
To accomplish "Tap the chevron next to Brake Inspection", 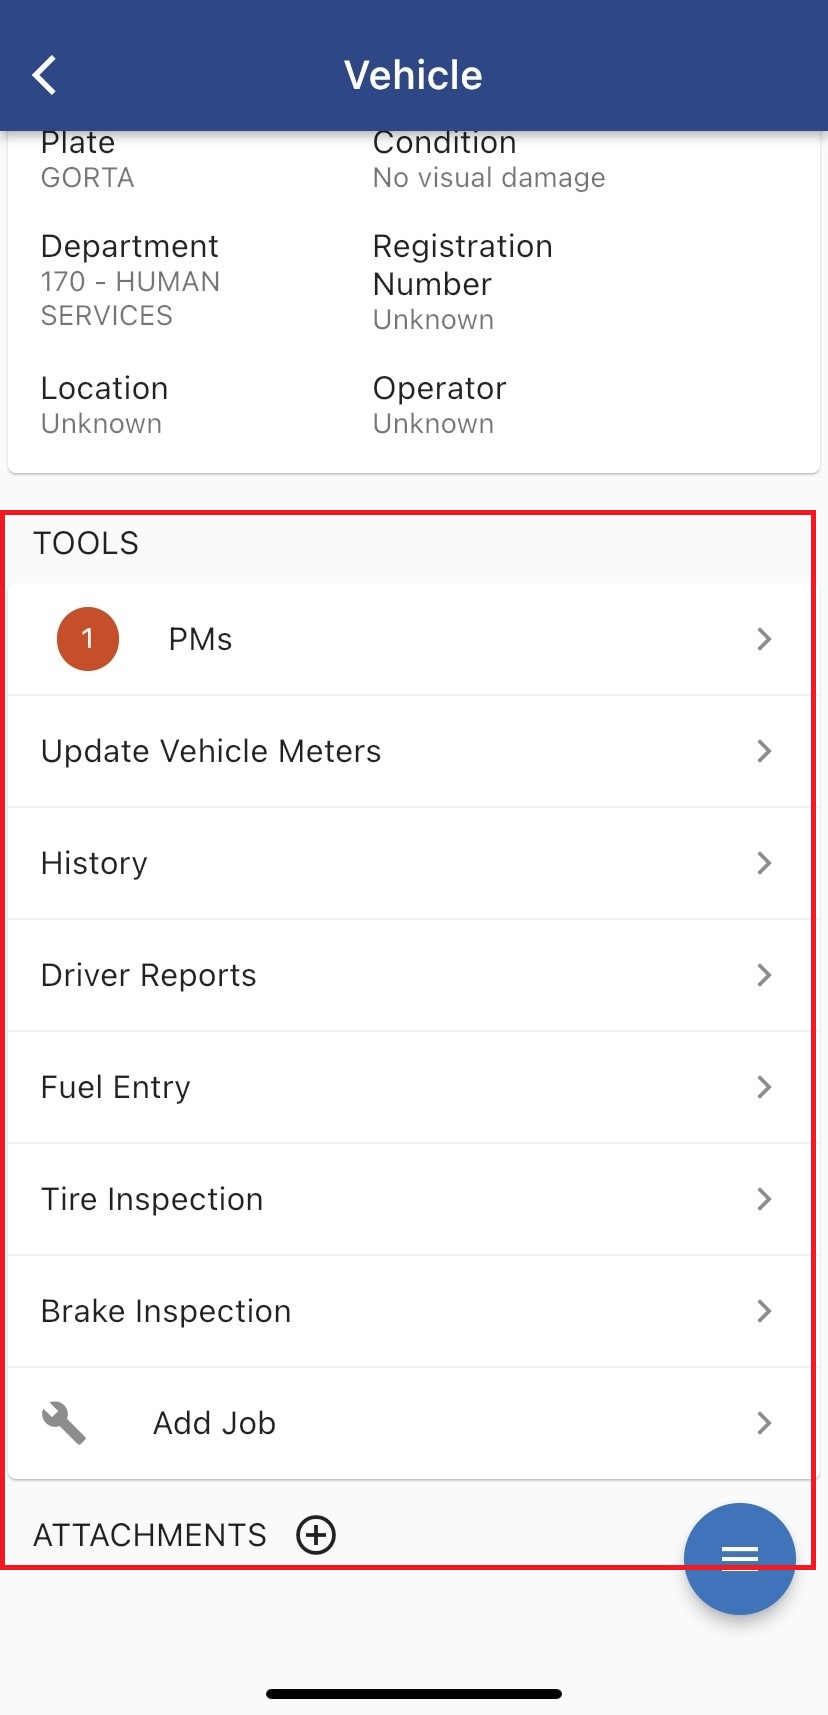I will [764, 1311].
